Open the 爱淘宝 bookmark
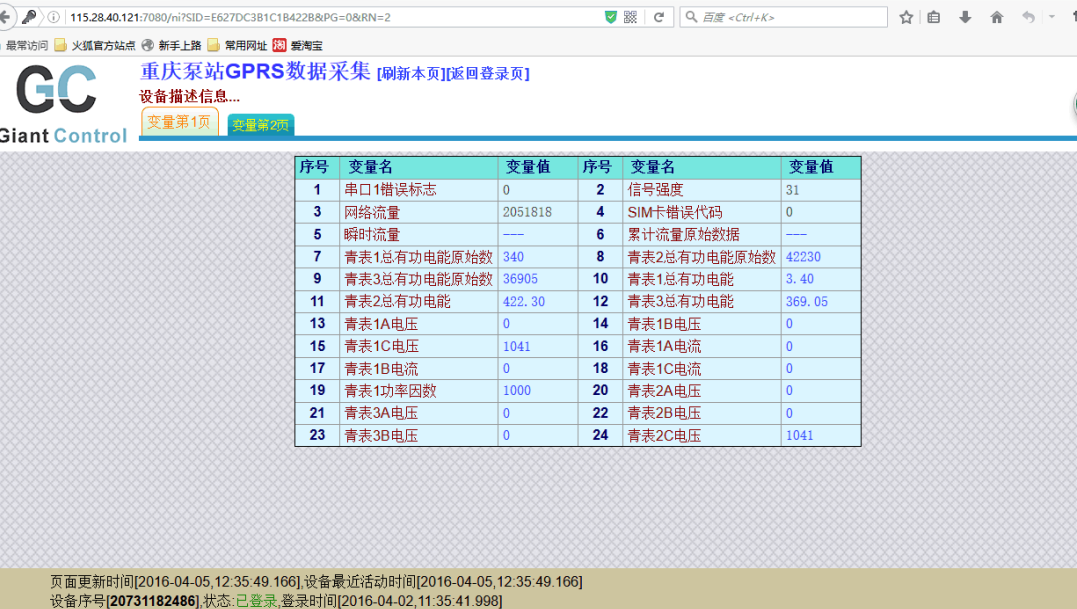The width and height of the screenshot is (1077, 609). click(x=298, y=45)
